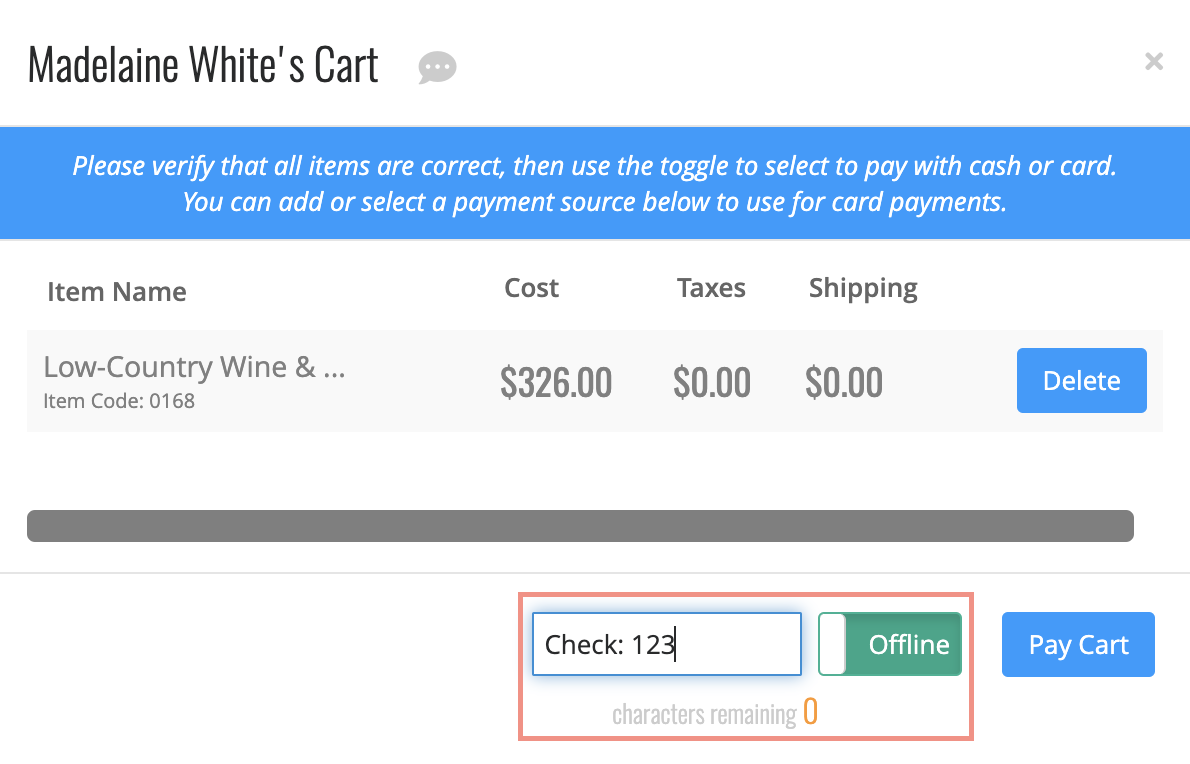The image size is (1190, 764).
Task: Select the Cost column header
Action: pyautogui.click(x=531, y=288)
